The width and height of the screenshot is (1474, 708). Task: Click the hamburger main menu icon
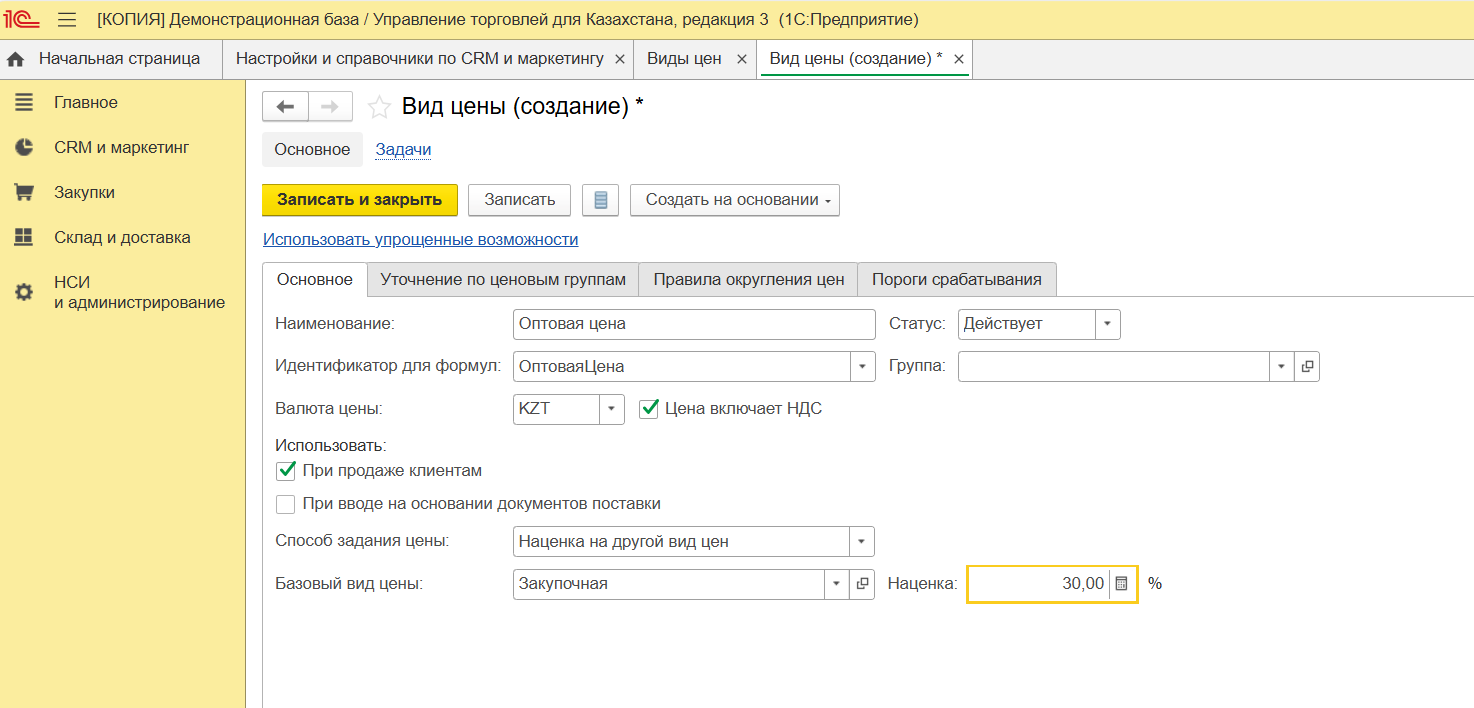coord(67,20)
